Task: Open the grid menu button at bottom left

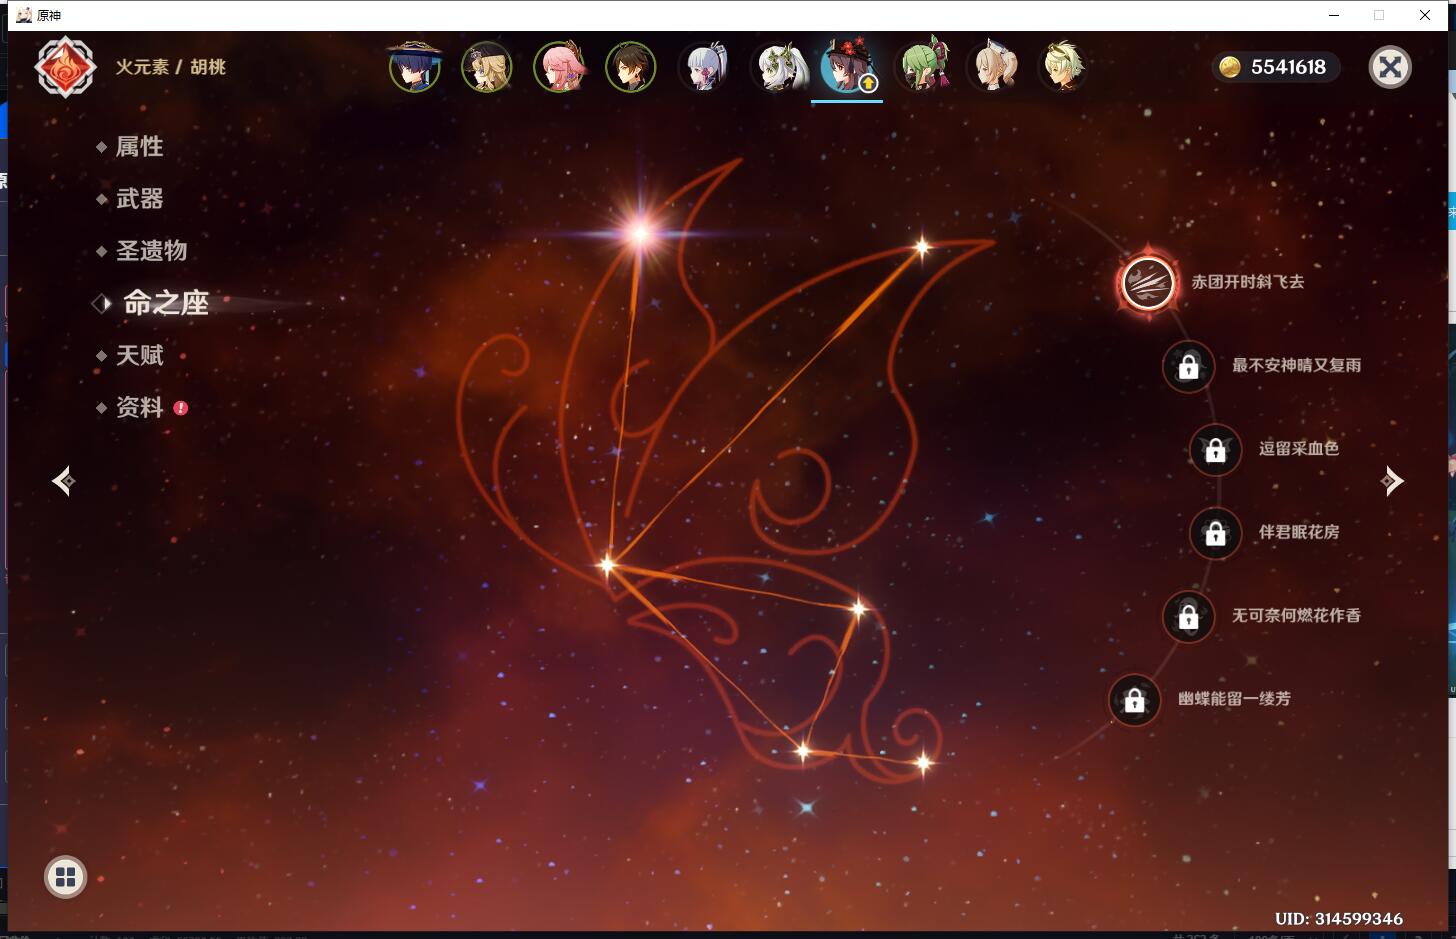Action: tap(66, 877)
